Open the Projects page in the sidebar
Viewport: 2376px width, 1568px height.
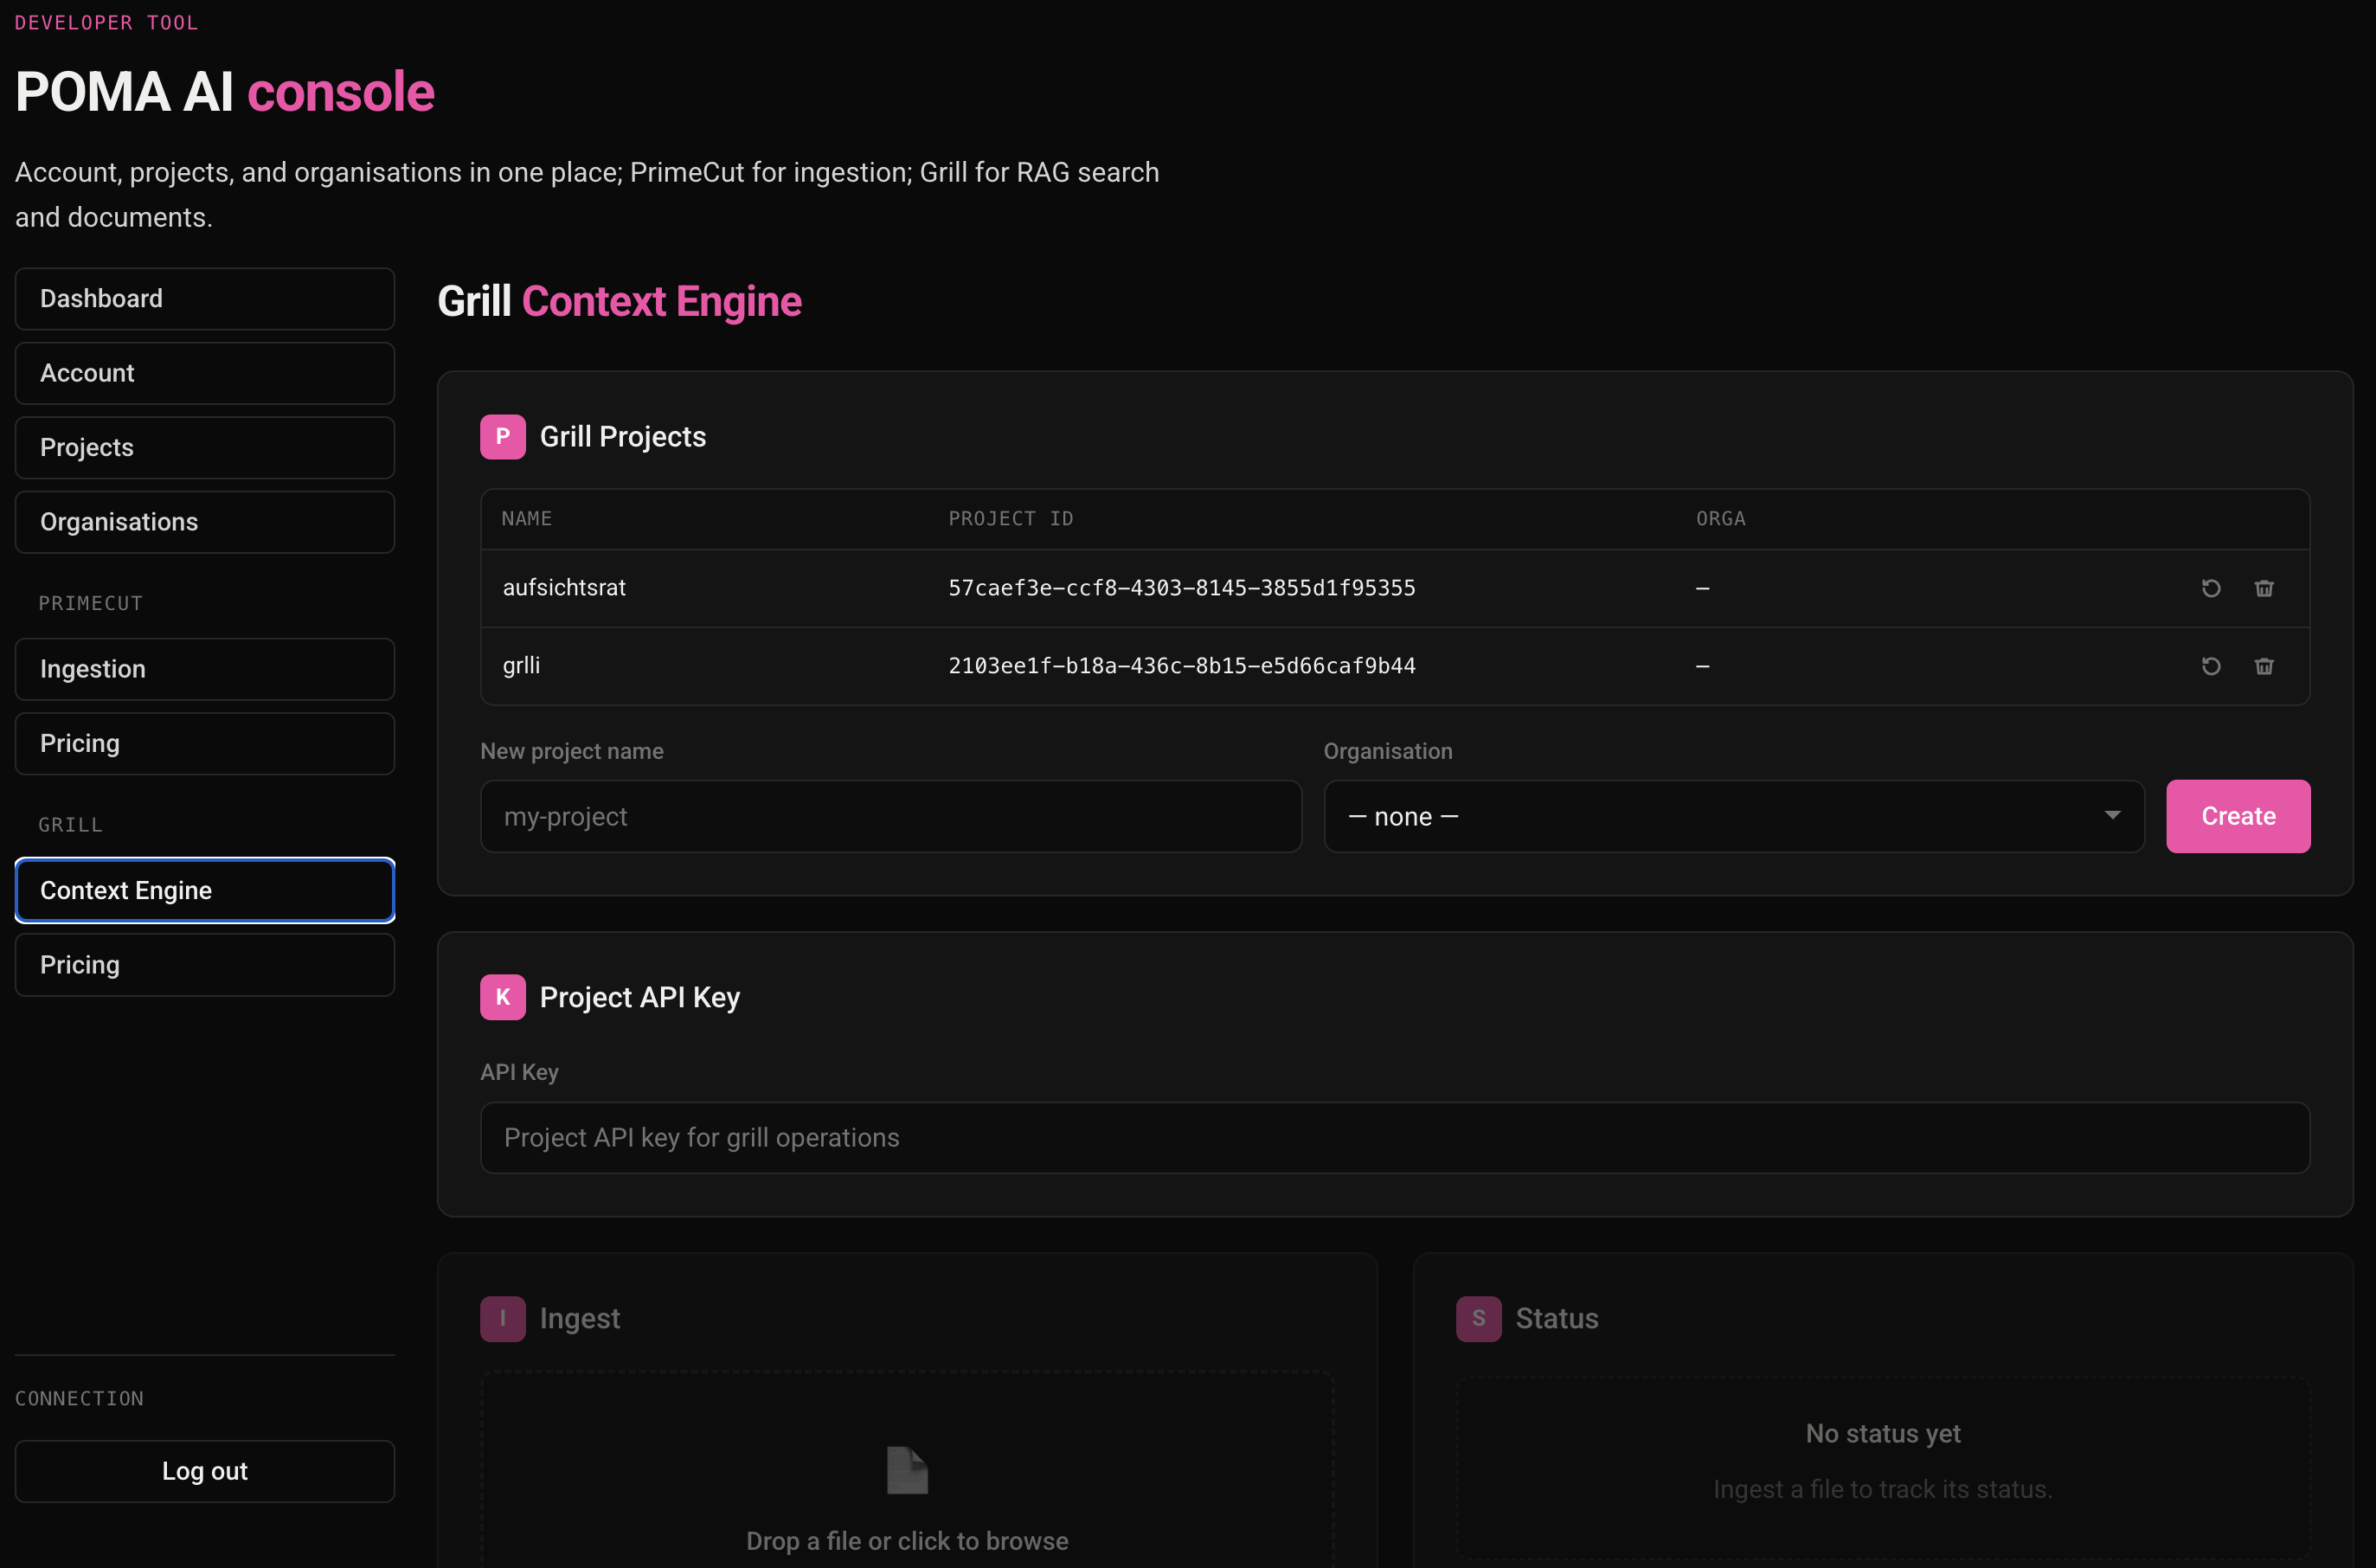(x=205, y=447)
